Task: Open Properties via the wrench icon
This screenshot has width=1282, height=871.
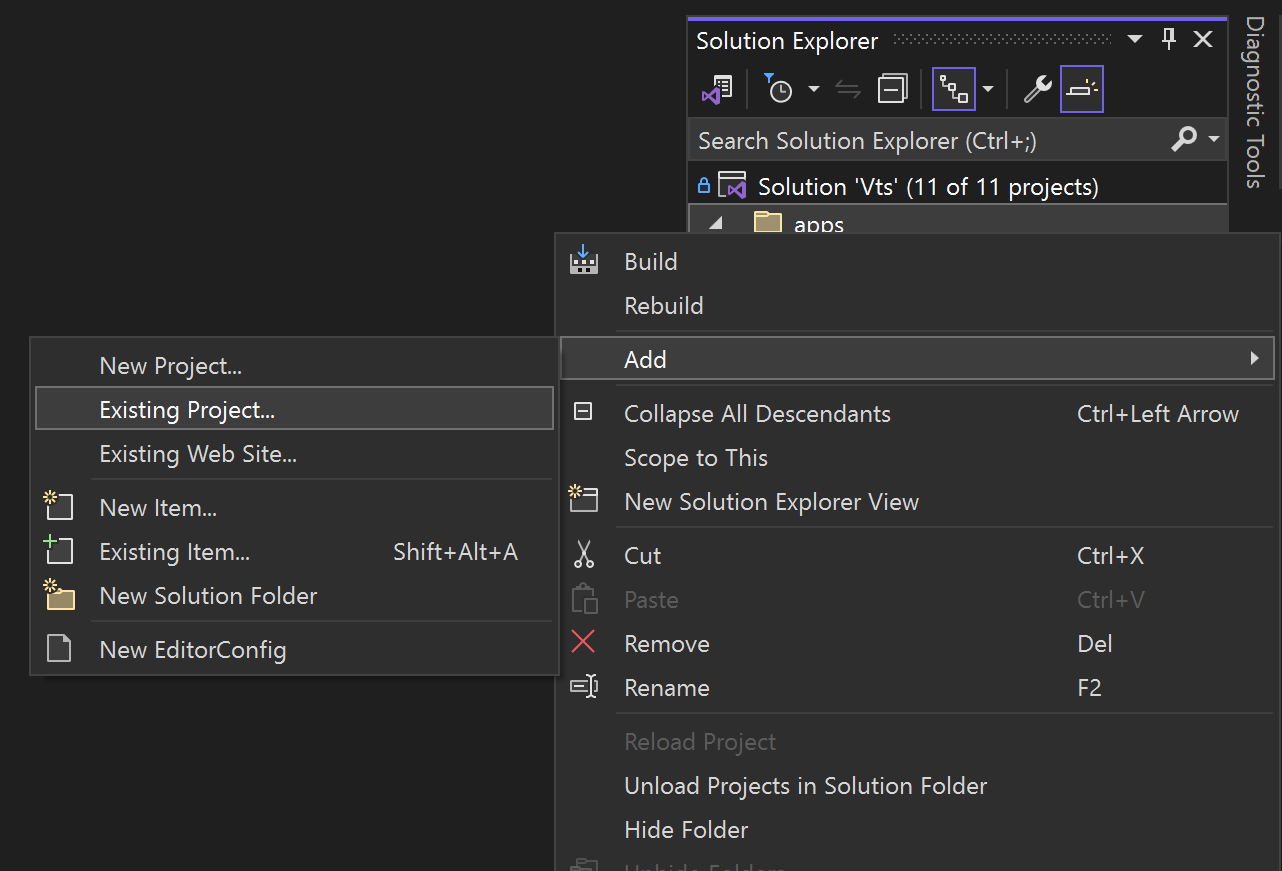Action: pyautogui.click(x=1037, y=90)
